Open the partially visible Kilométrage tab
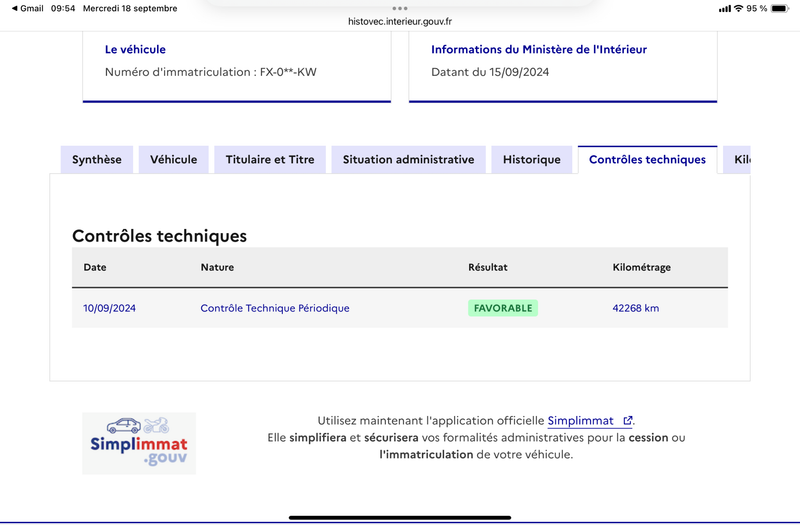Viewport: 800px width, 525px height. coord(737,160)
